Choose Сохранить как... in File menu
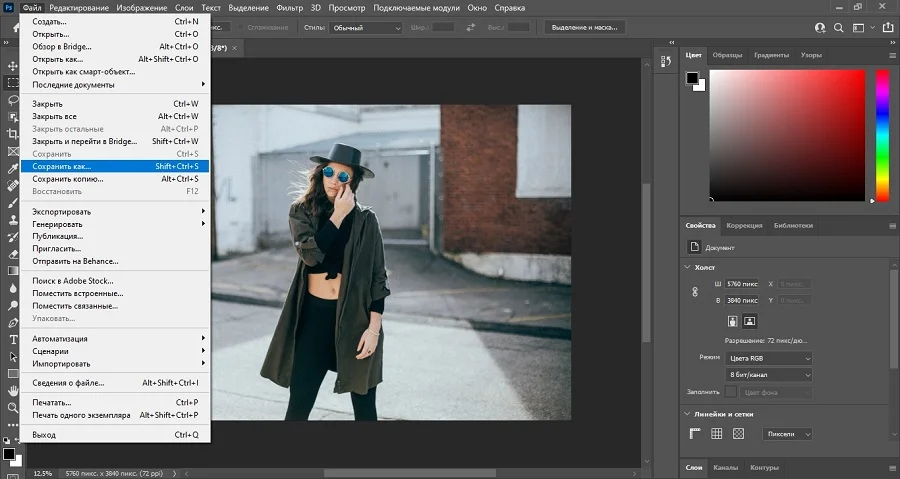This screenshot has width=900, height=479. (115, 166)
